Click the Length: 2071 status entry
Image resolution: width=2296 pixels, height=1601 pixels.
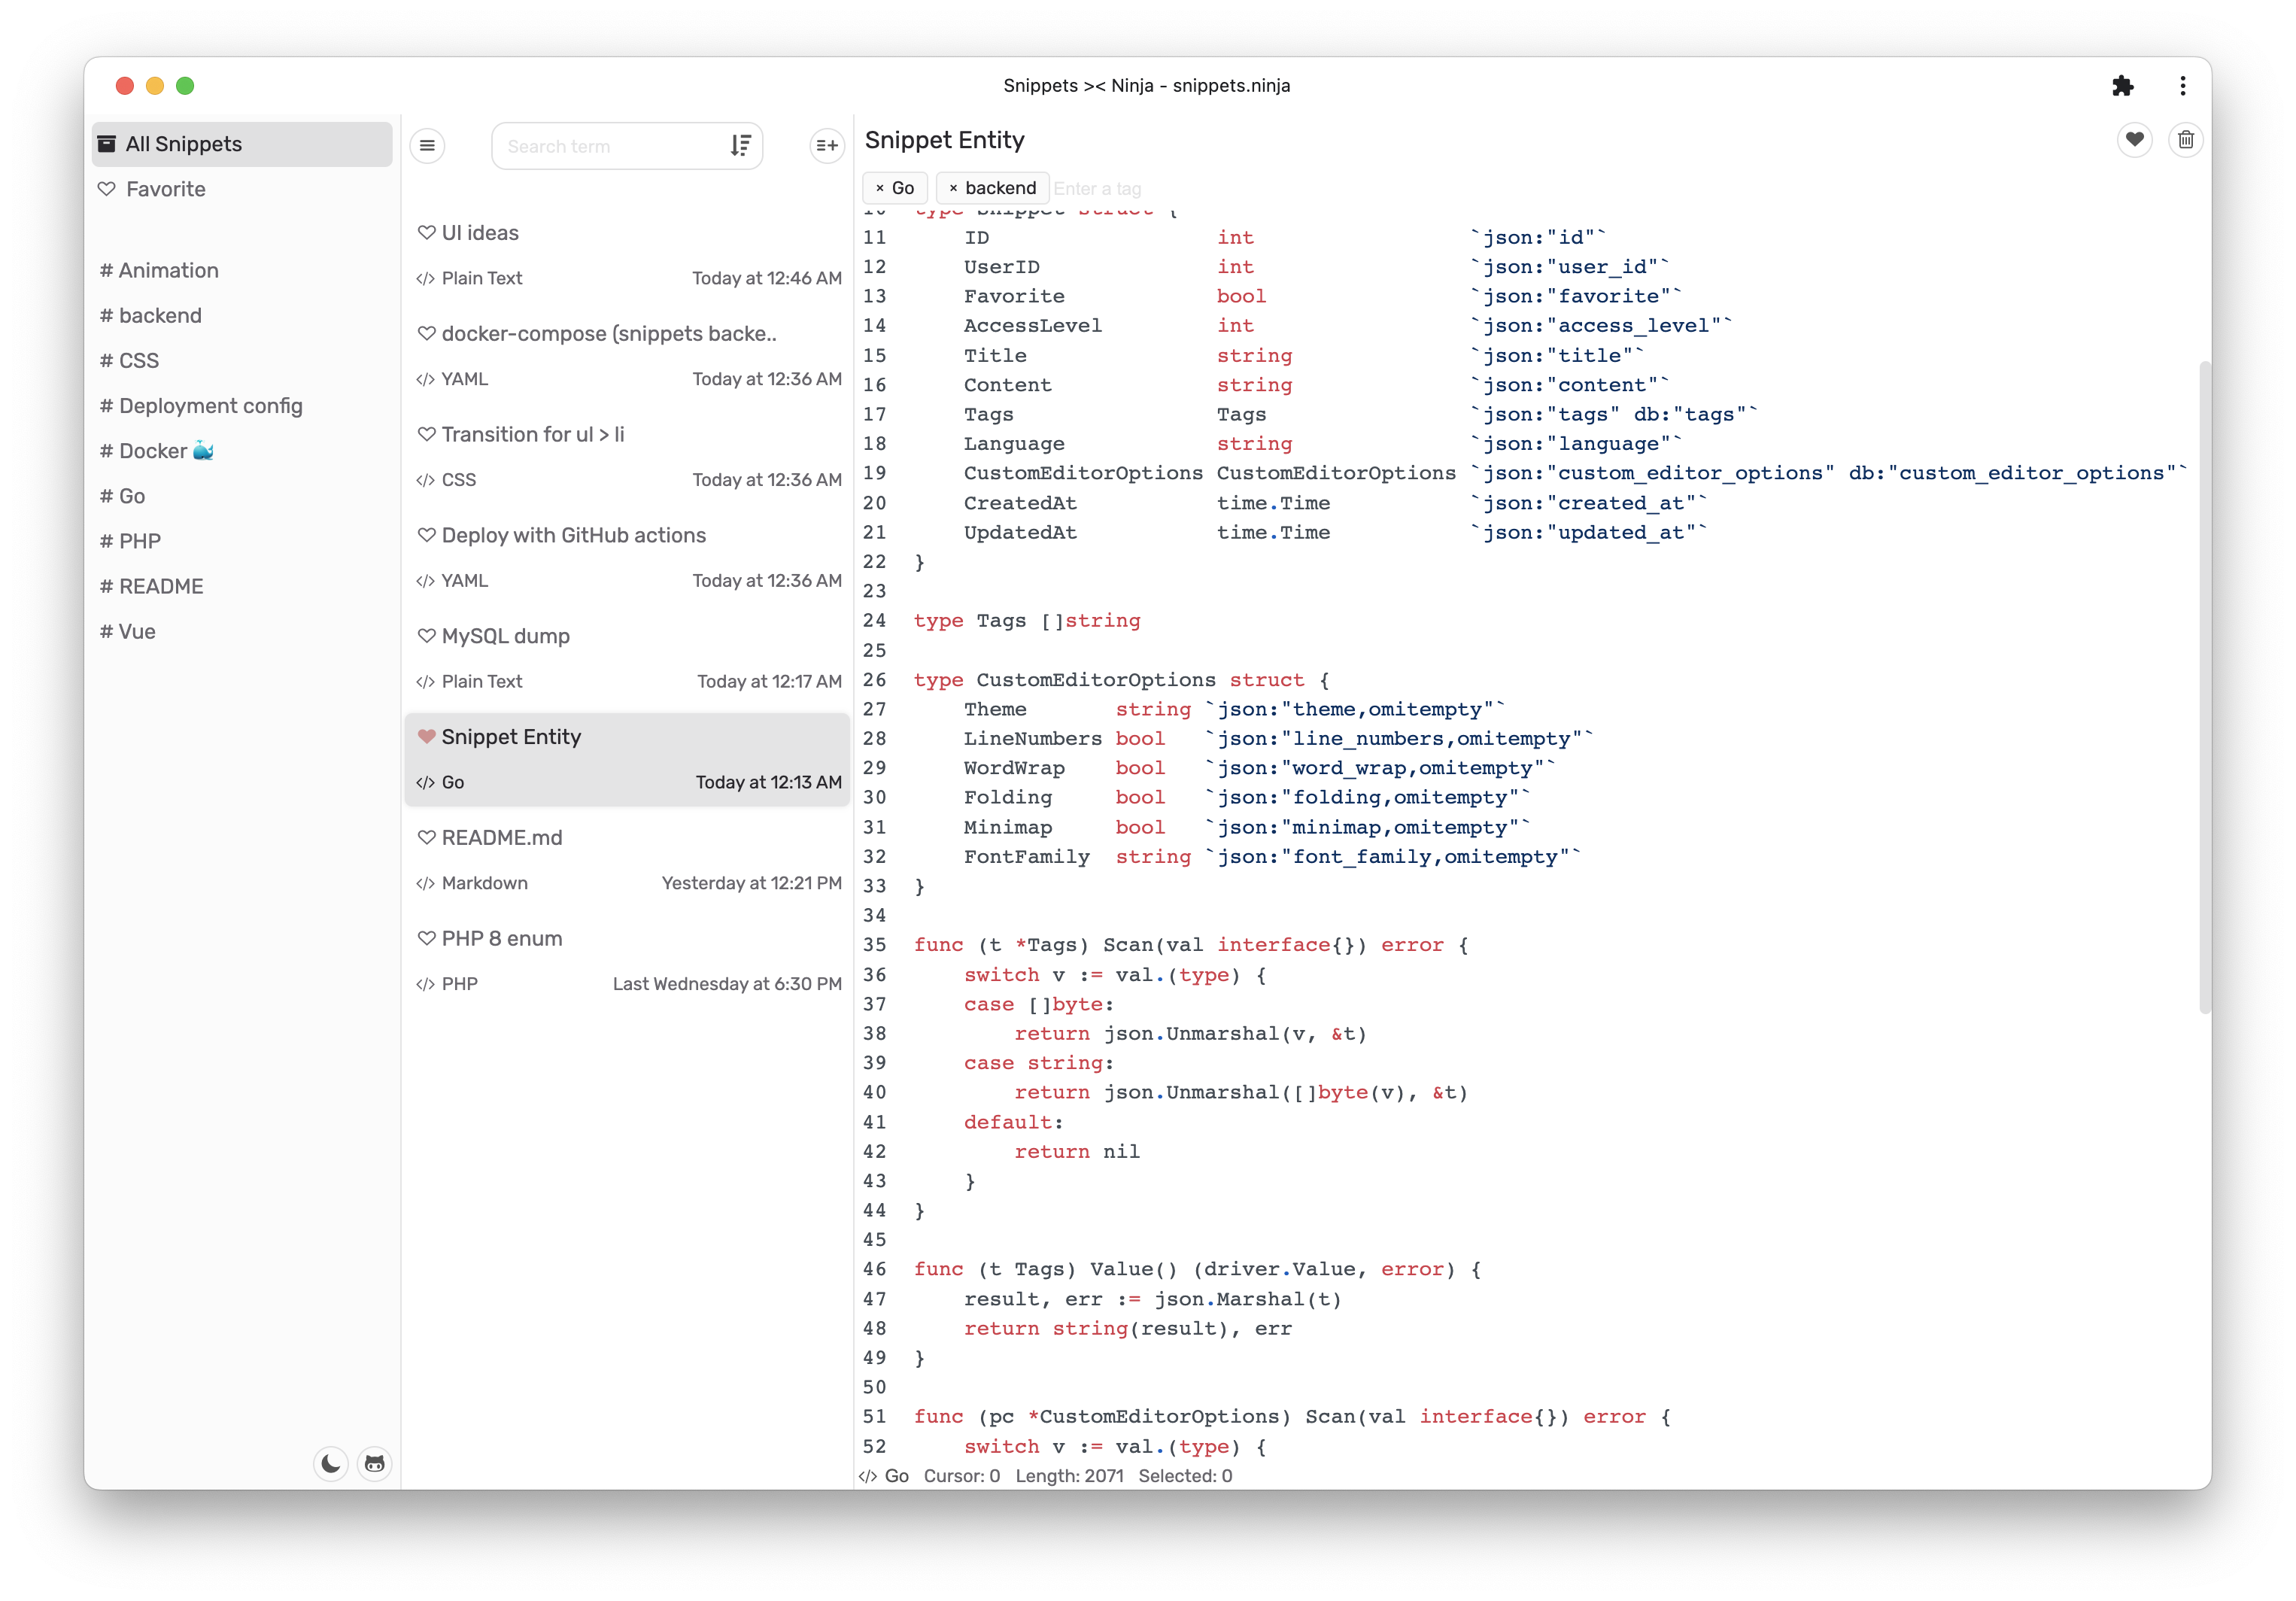tap(1069, 1476)
